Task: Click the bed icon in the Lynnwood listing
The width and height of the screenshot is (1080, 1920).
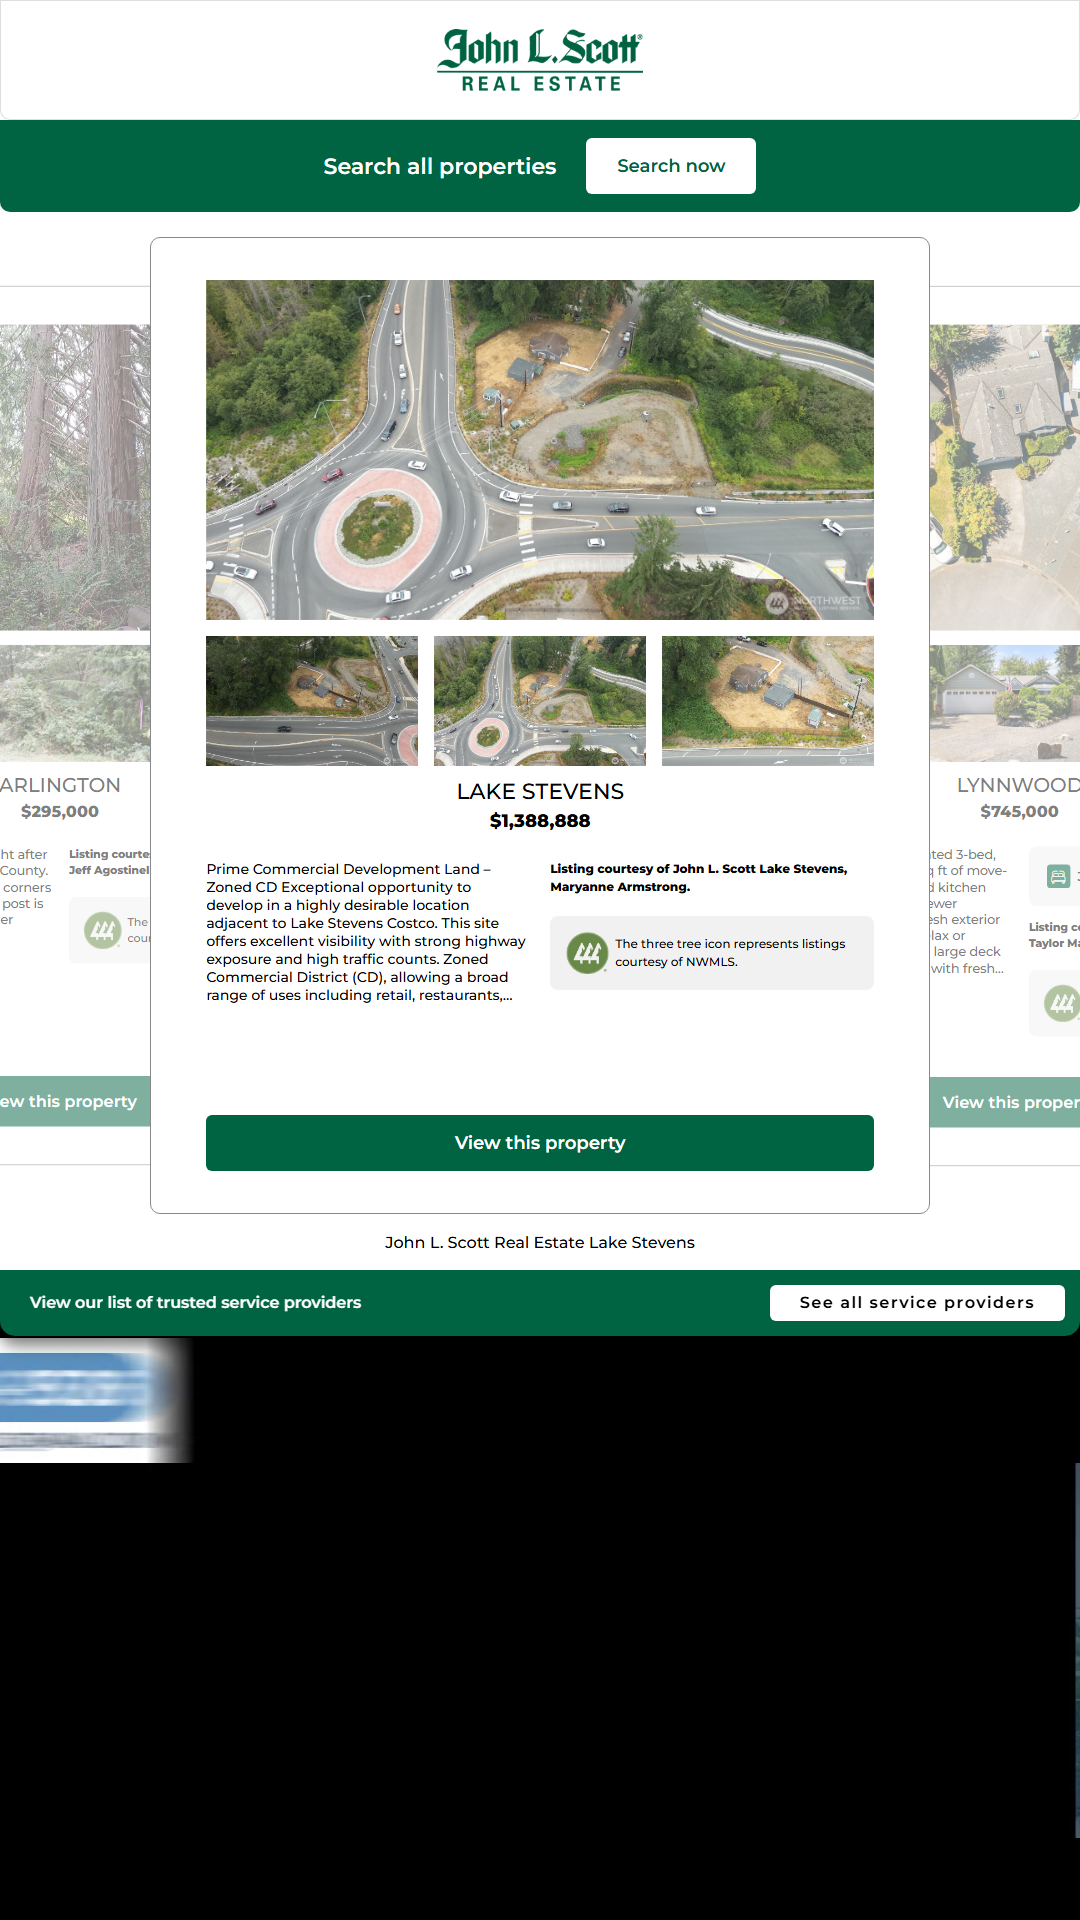Action: pos(1057,877)
